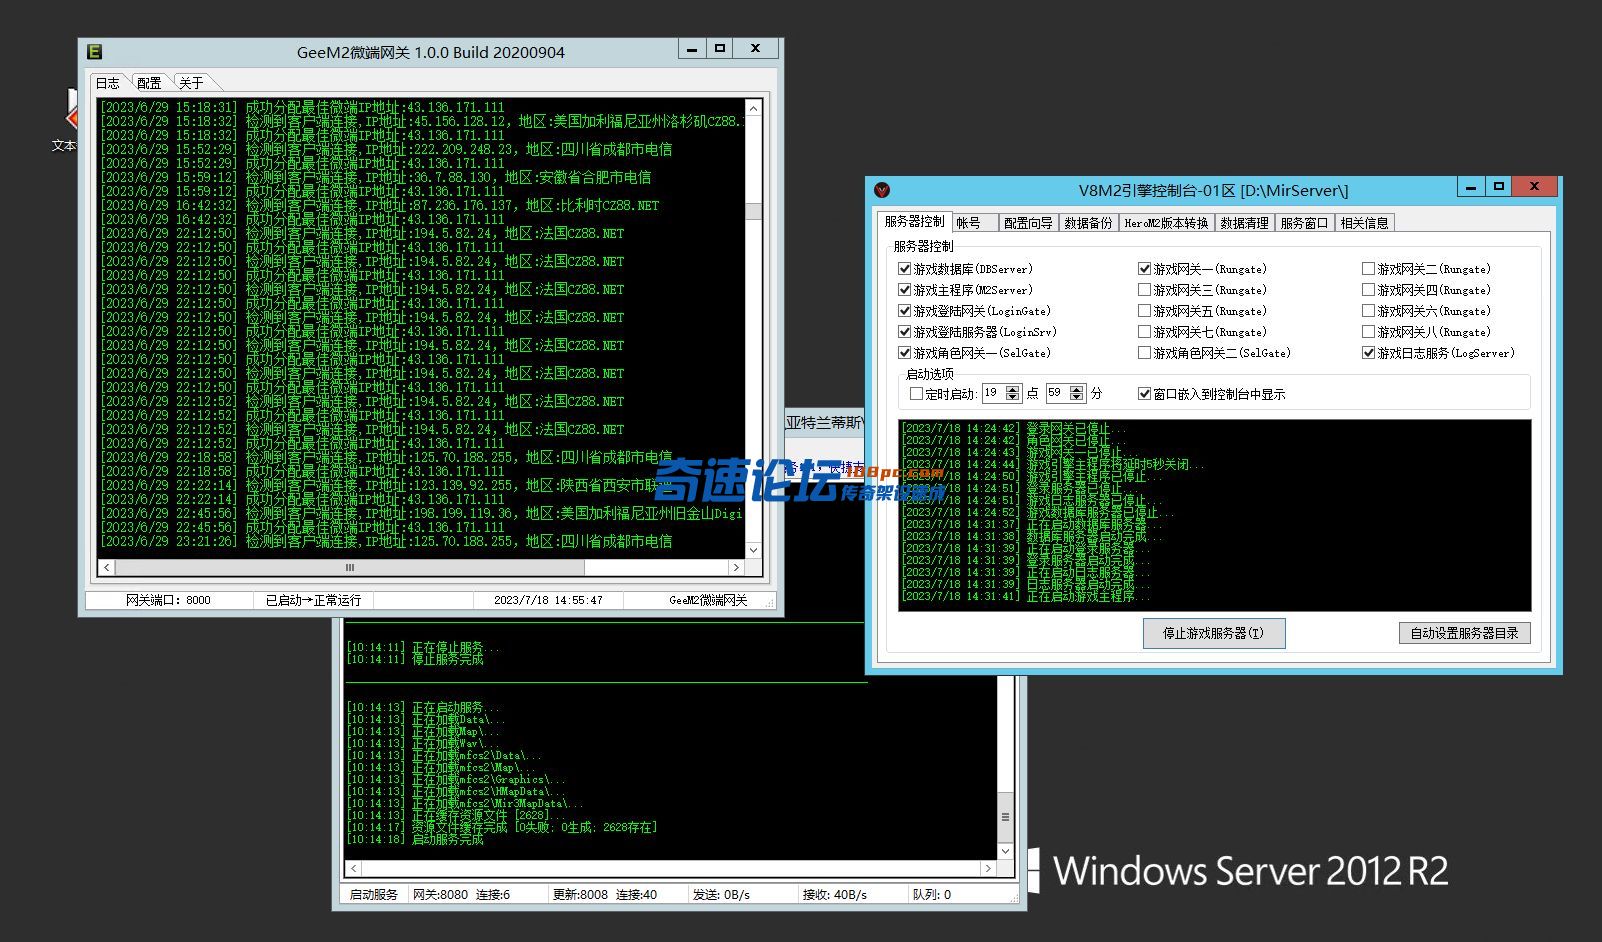Click bottom status text 更新:8008 连接:40
Image resolution: width=1602 pixels, height=942 pixels.
(605, 894)
